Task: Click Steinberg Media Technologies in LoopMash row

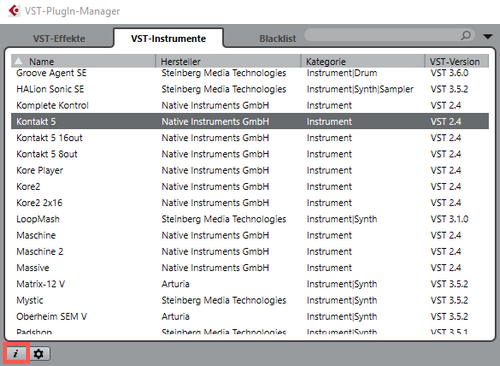Action: (224, 219)
